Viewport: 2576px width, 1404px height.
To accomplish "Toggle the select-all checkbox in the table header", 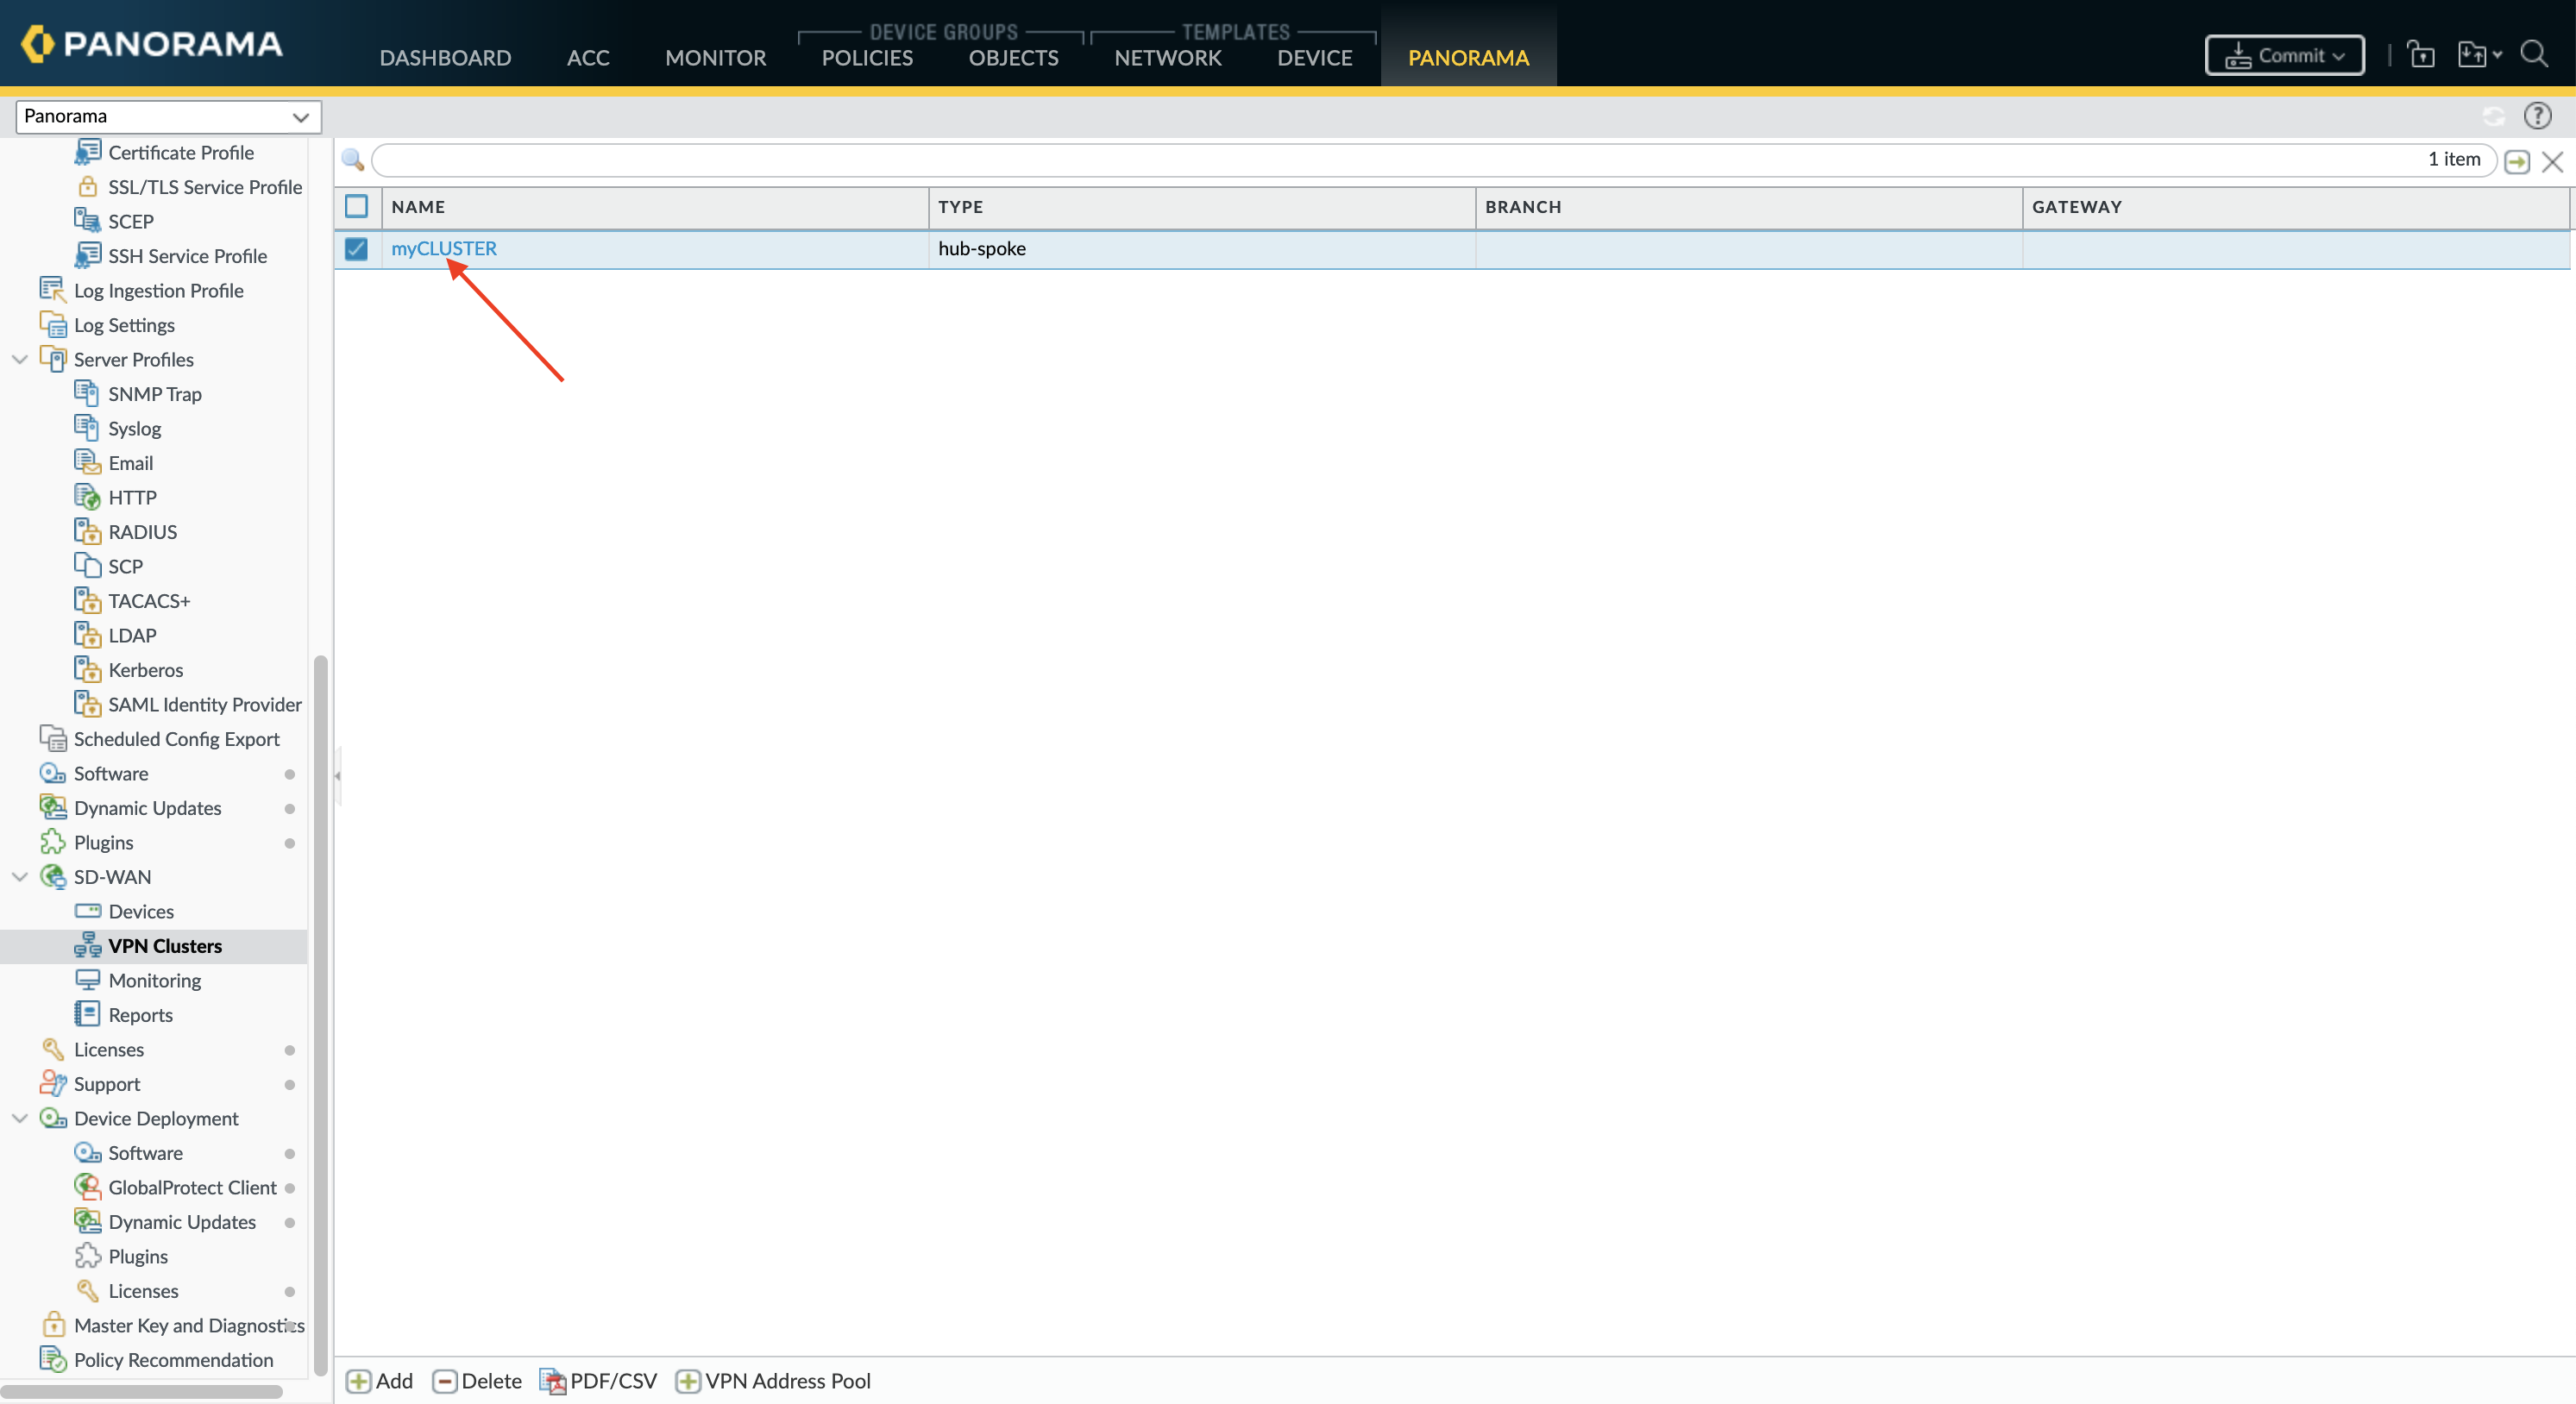I will (x=356, y=207).
